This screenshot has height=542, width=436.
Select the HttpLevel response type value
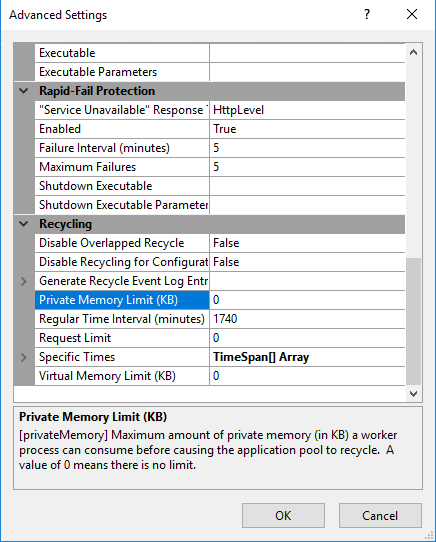(307, 110)
